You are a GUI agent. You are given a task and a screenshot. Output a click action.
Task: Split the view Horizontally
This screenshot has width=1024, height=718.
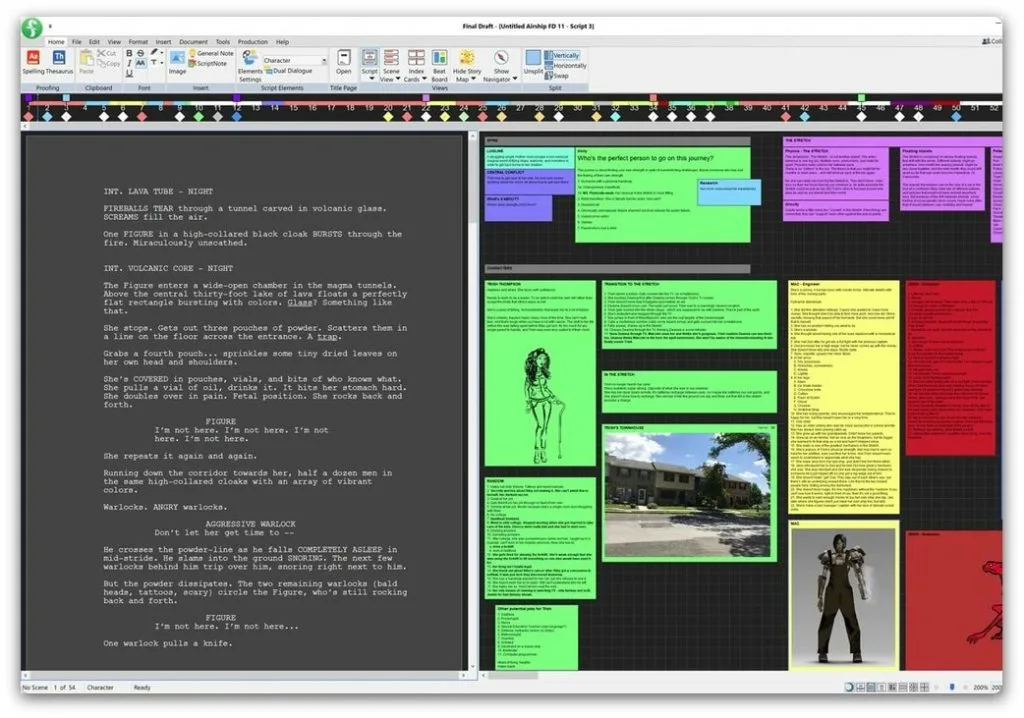[x=566, y=65]
